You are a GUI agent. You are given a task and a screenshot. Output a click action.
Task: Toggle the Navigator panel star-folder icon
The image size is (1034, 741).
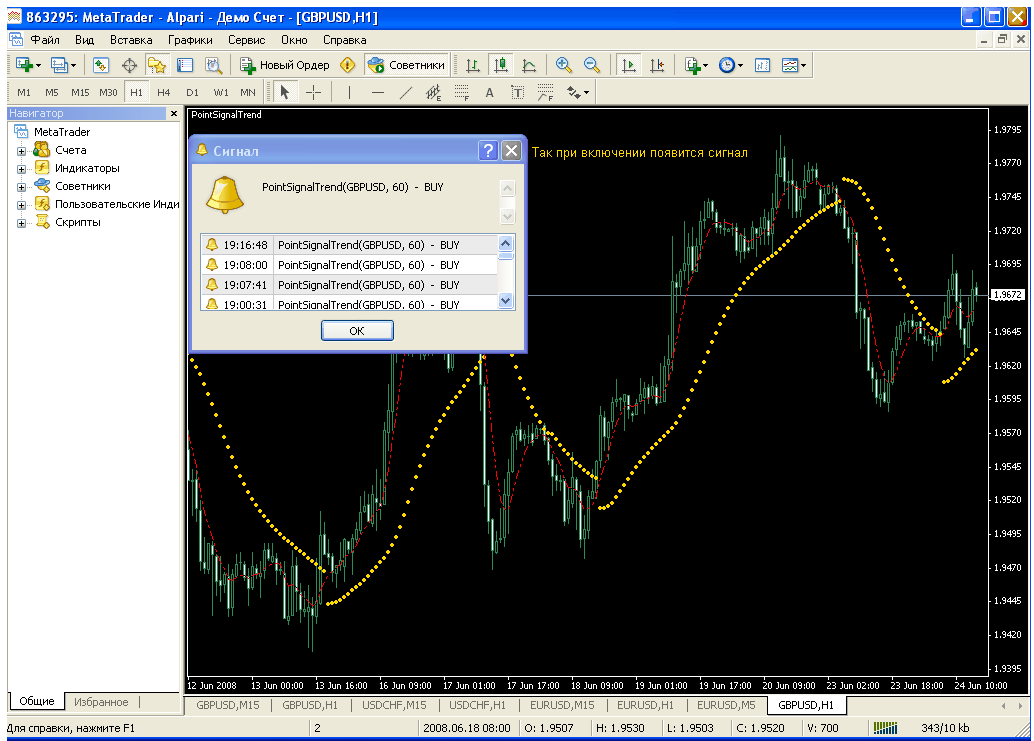(157, 65)
